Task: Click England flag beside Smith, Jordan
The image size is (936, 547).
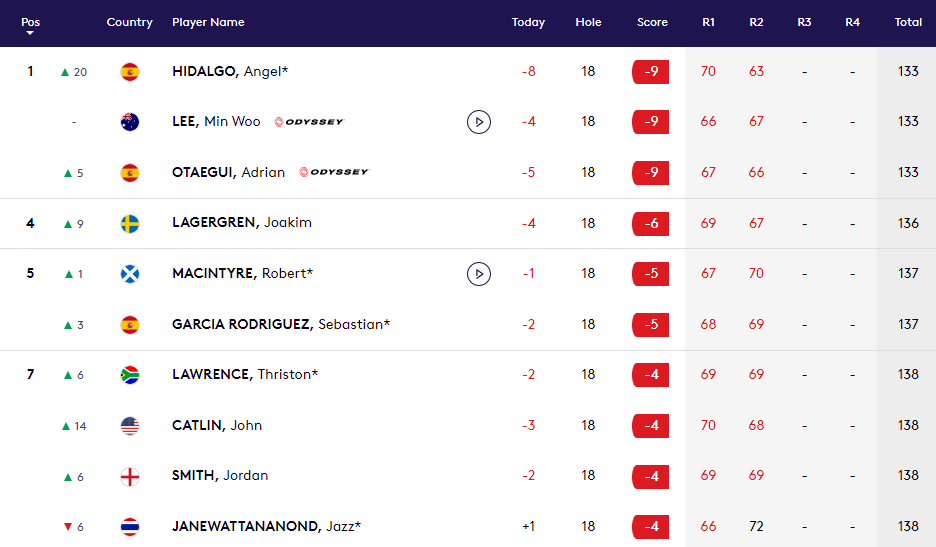Action: 129,476
